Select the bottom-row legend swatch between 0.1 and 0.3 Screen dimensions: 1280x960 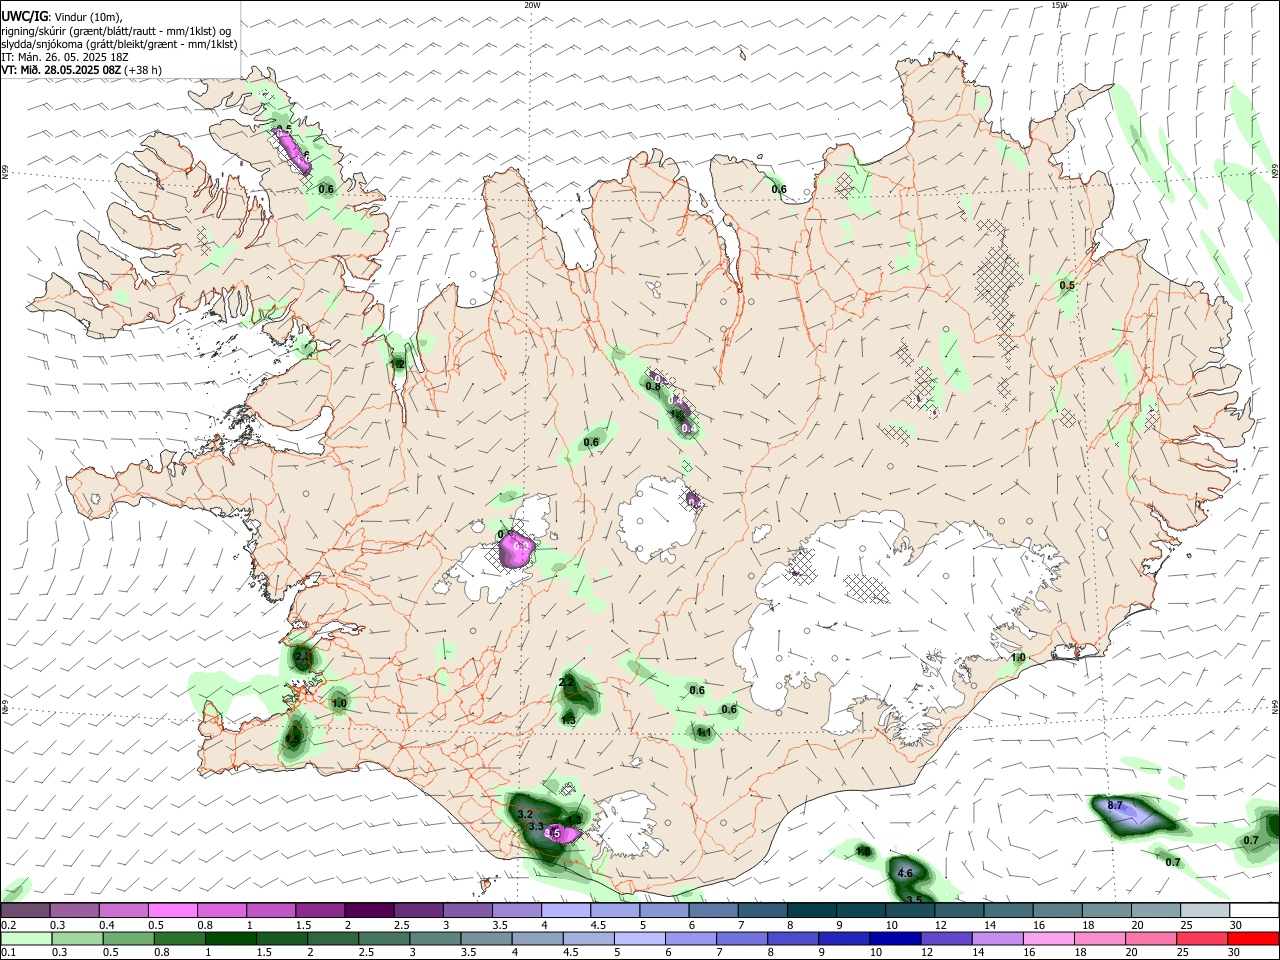point(25,938)
